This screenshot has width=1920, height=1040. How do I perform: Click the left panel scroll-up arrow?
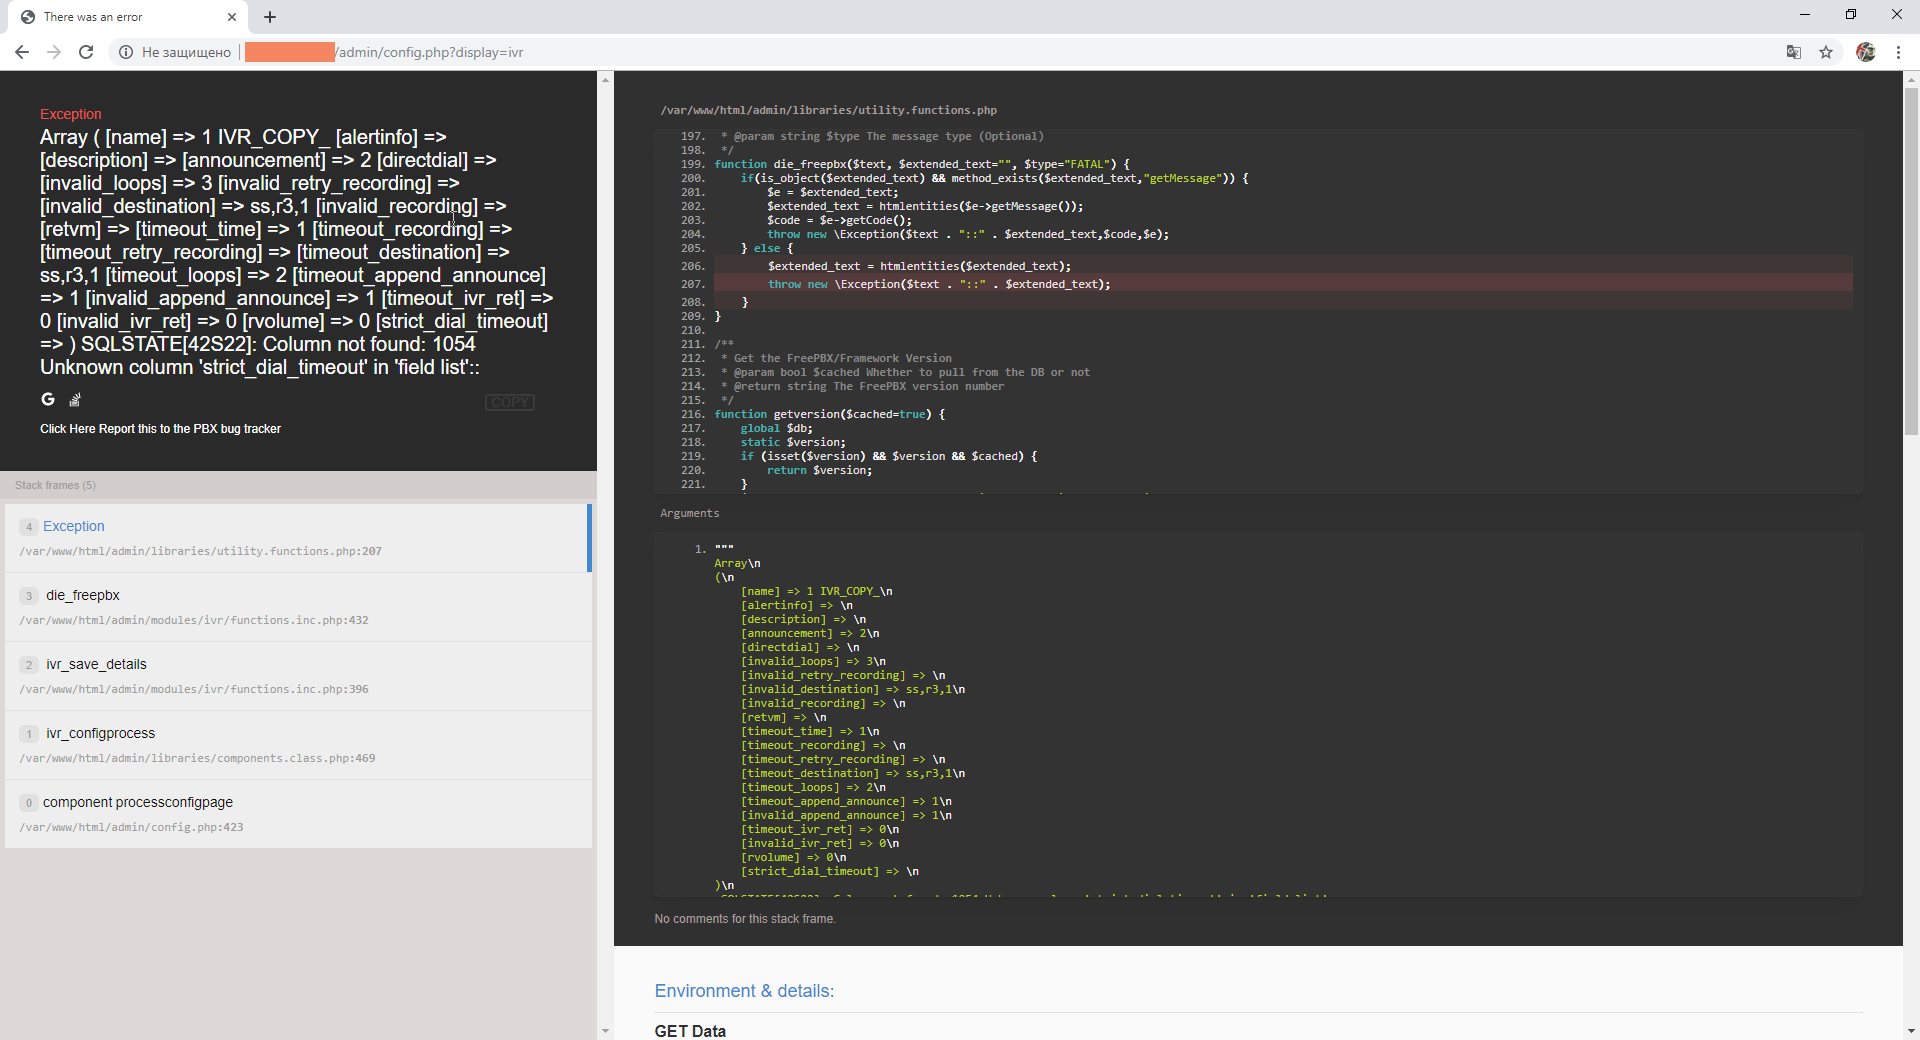[605, 79]
